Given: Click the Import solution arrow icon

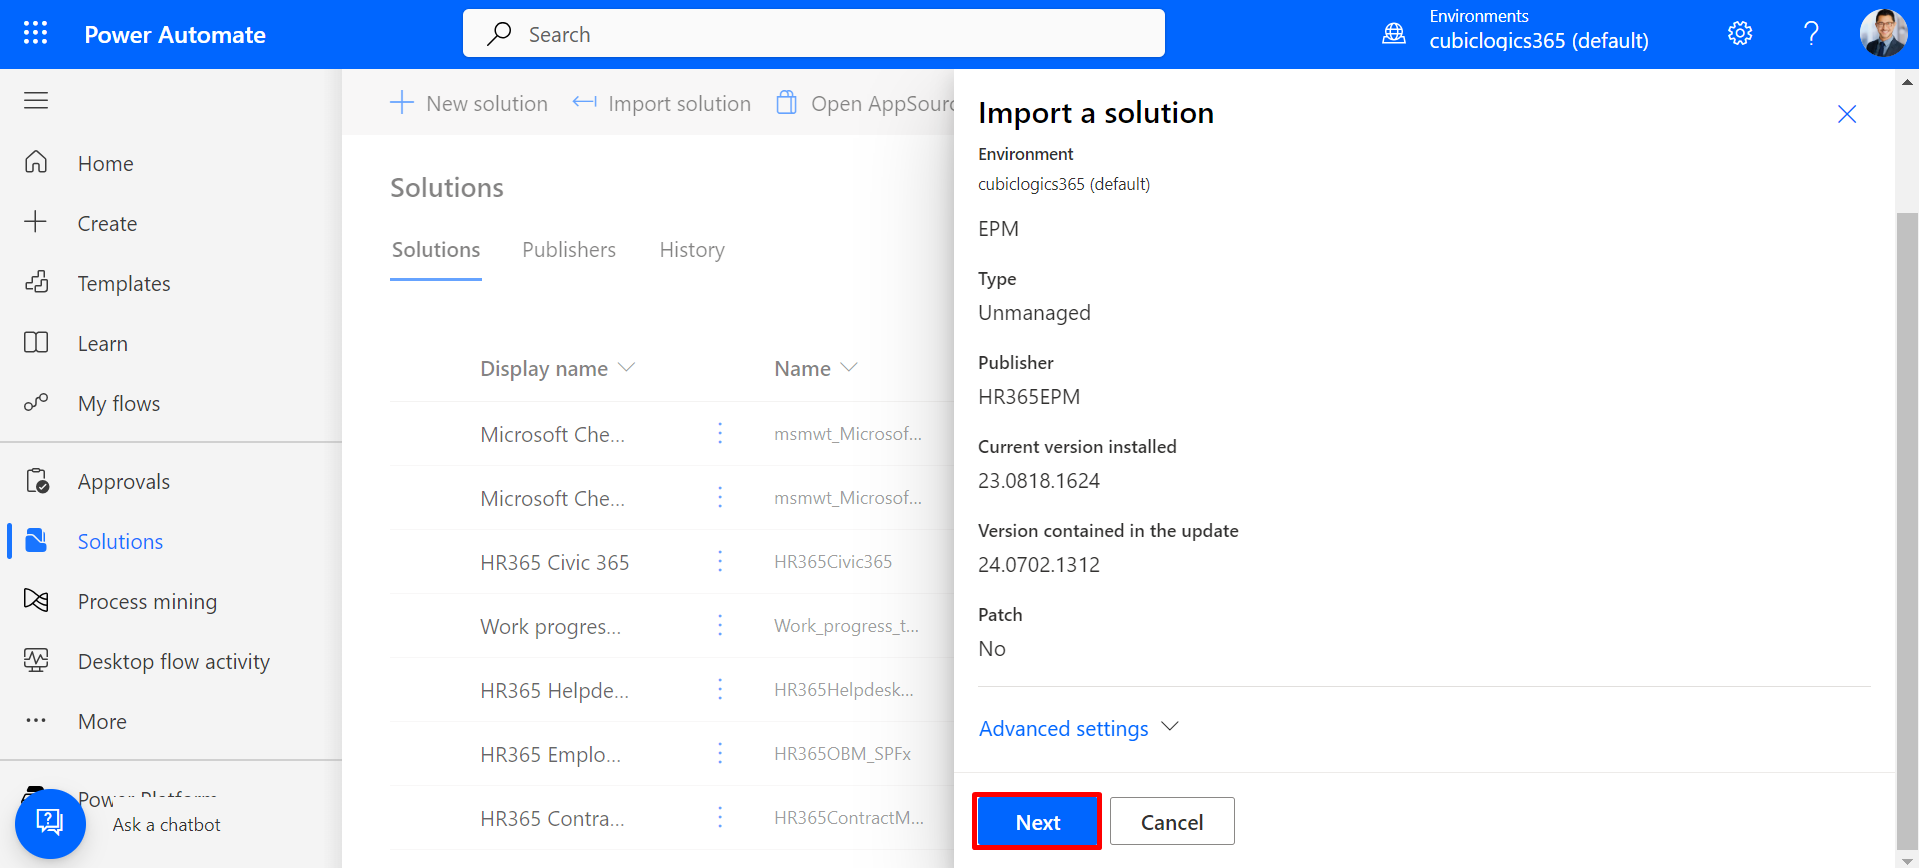Looking at the screenshot, I should point(584,102).
